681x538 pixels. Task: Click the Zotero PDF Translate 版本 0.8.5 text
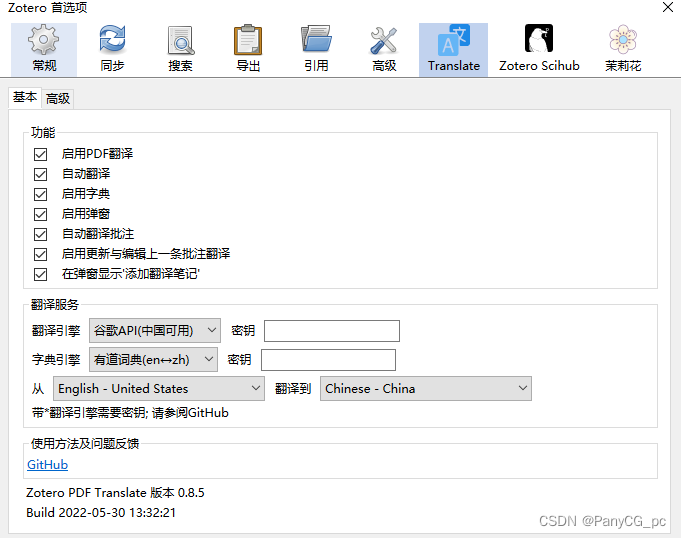click(x=115, y=492)
